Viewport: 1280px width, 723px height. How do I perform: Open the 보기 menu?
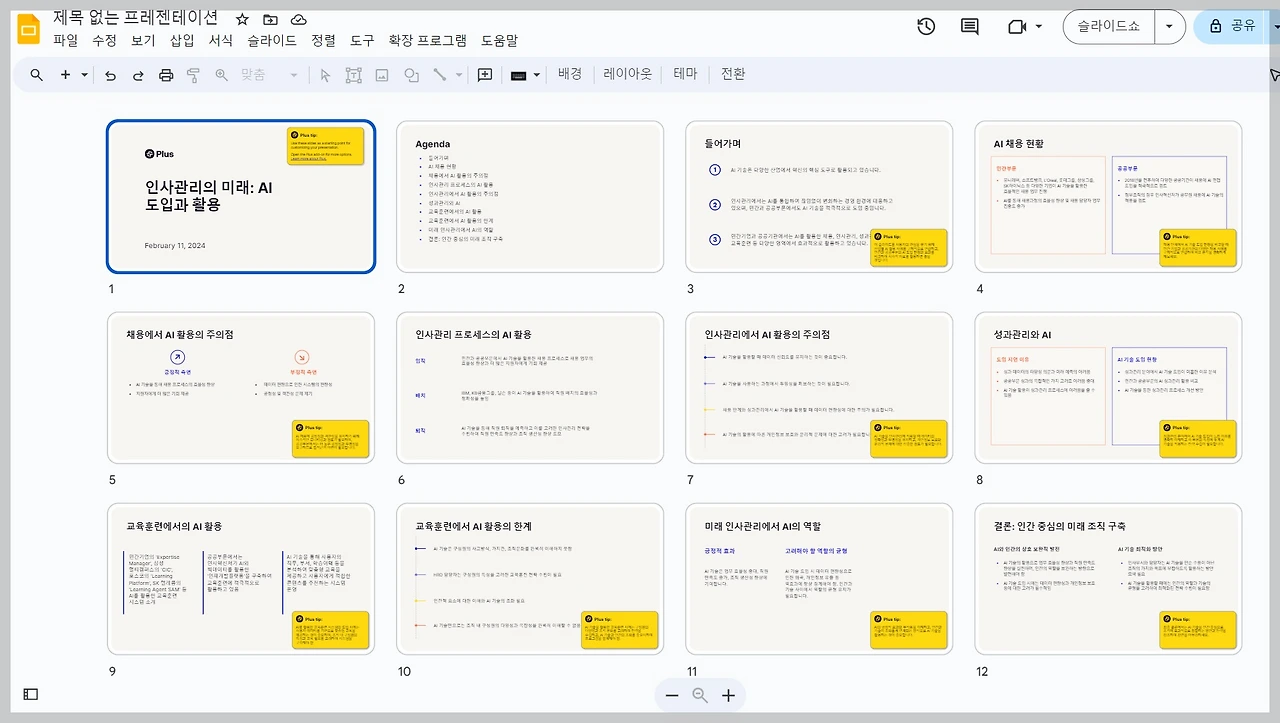coord(143,41)
